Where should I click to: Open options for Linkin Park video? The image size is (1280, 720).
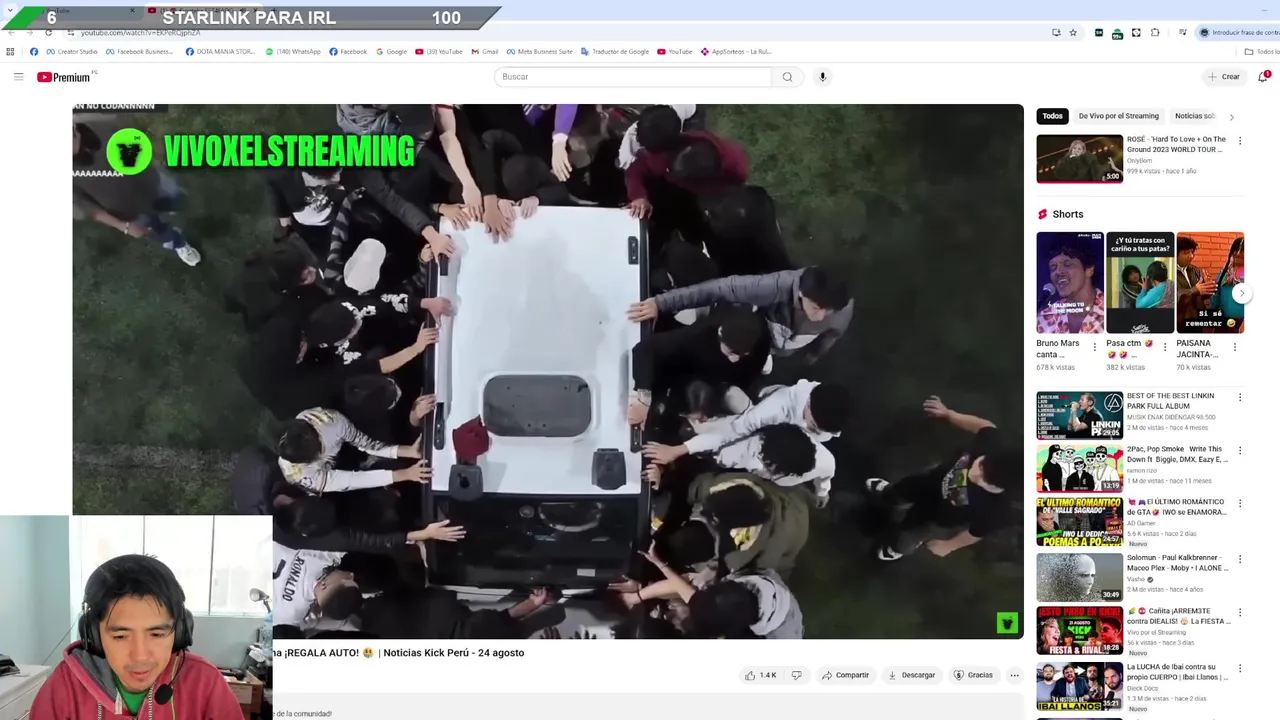pyautogui.click(x=1240, y=397)
